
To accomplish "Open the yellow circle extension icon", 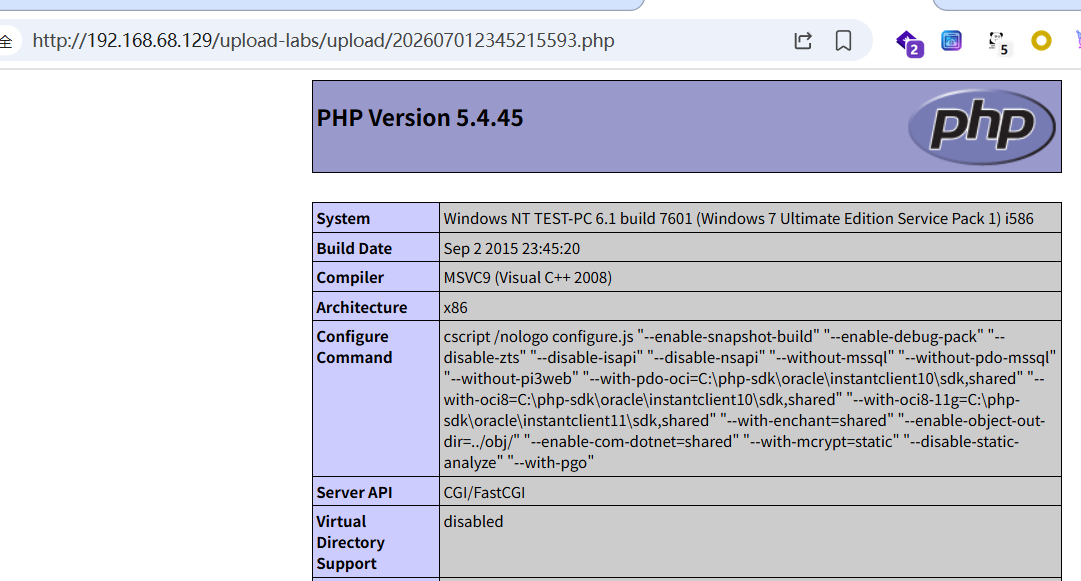I will pyautogui.click(x=1041, y=41).
